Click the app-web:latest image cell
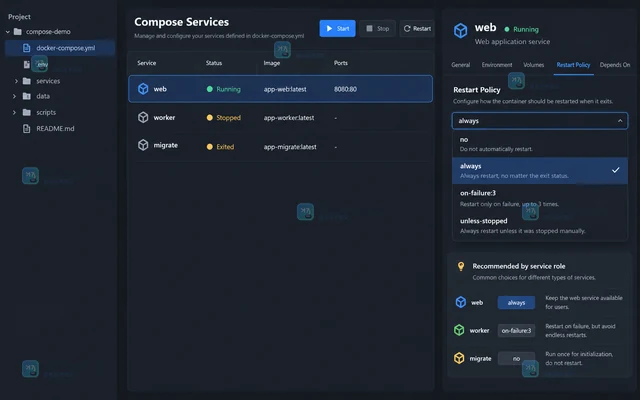 click(x=285, y=89)
